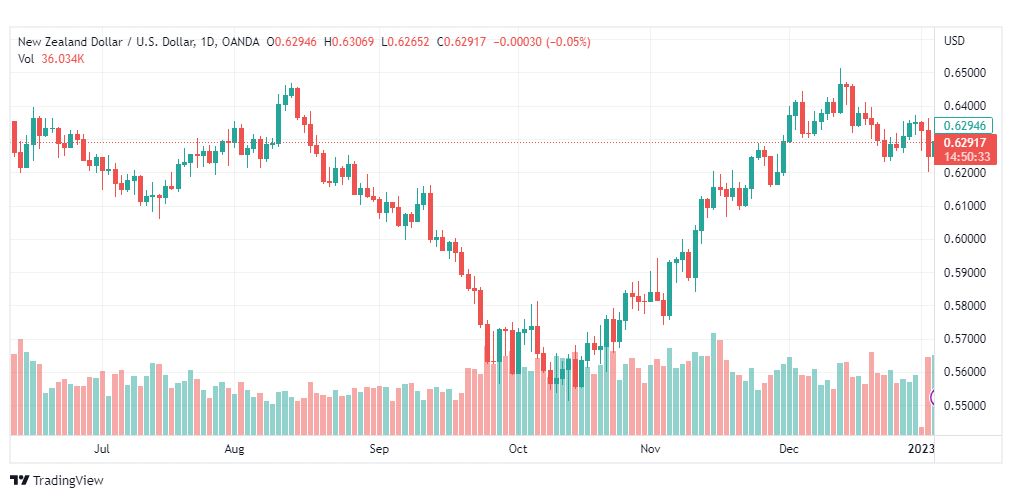This screenshot has height=498, width=1012.
Task: Click the 14:50:33 bar countdown timer
Action: tap(966, 157)
